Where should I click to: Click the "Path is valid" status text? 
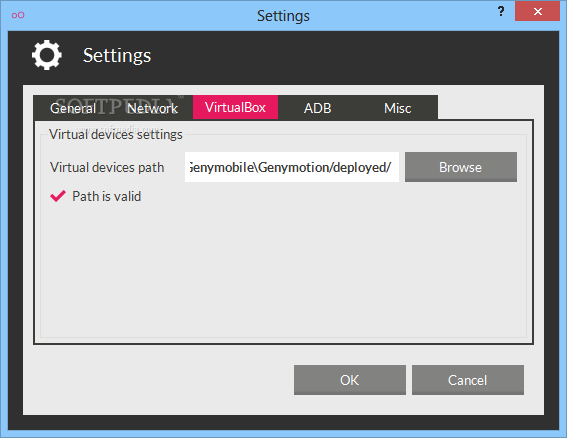pos(107,196)
